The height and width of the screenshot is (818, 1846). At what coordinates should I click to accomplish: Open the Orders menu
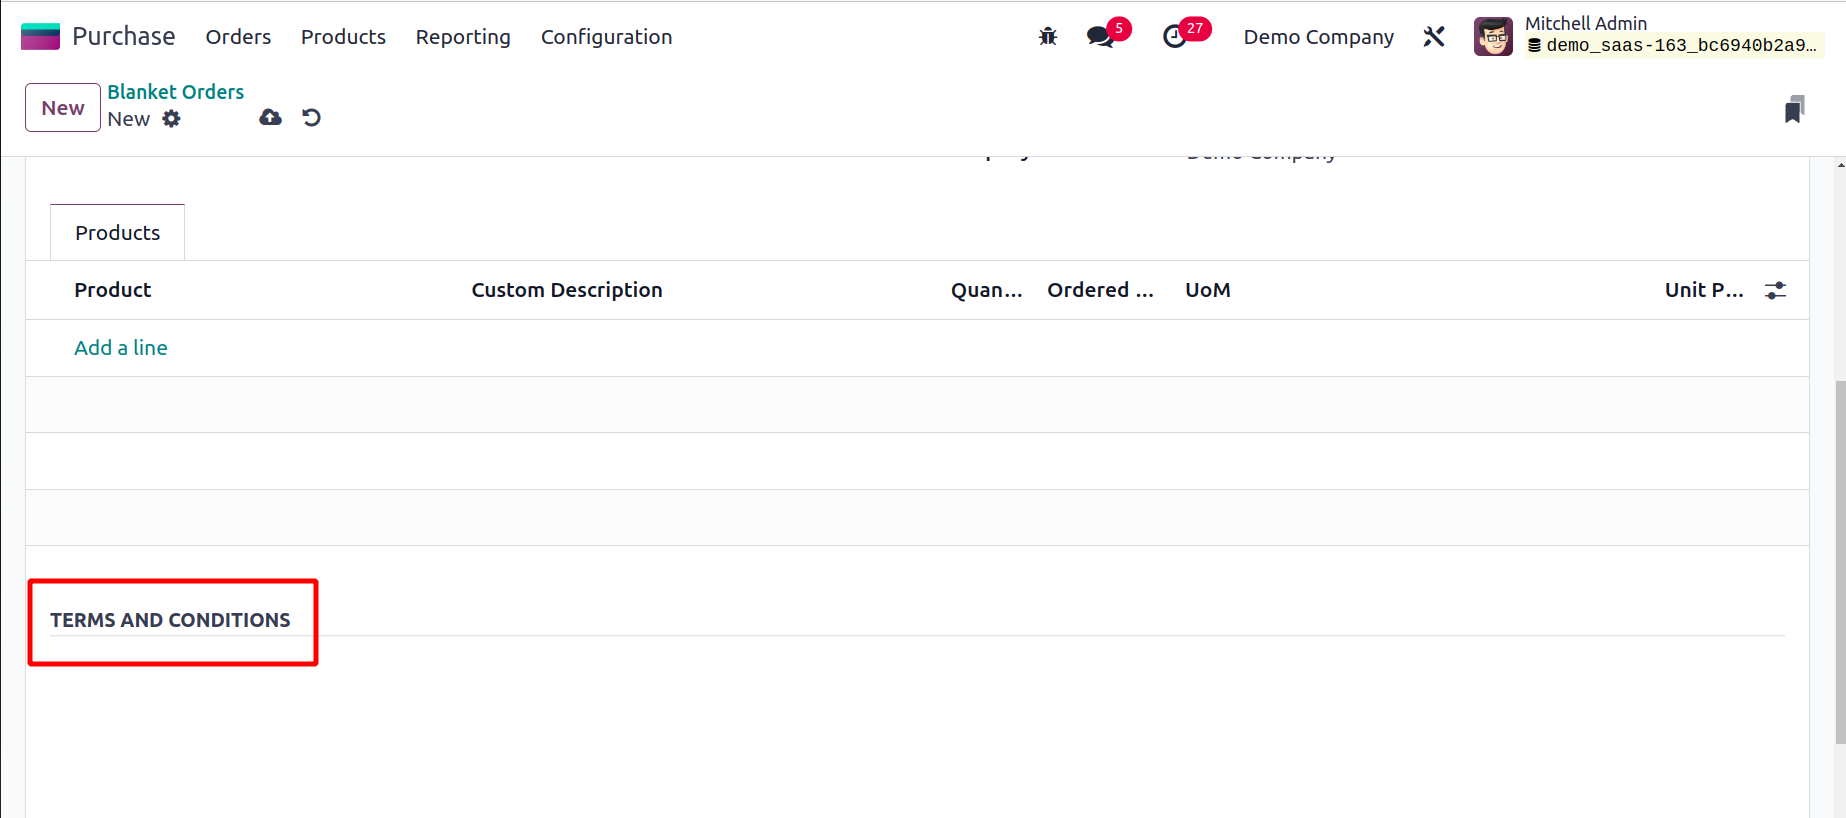[238, 37]
